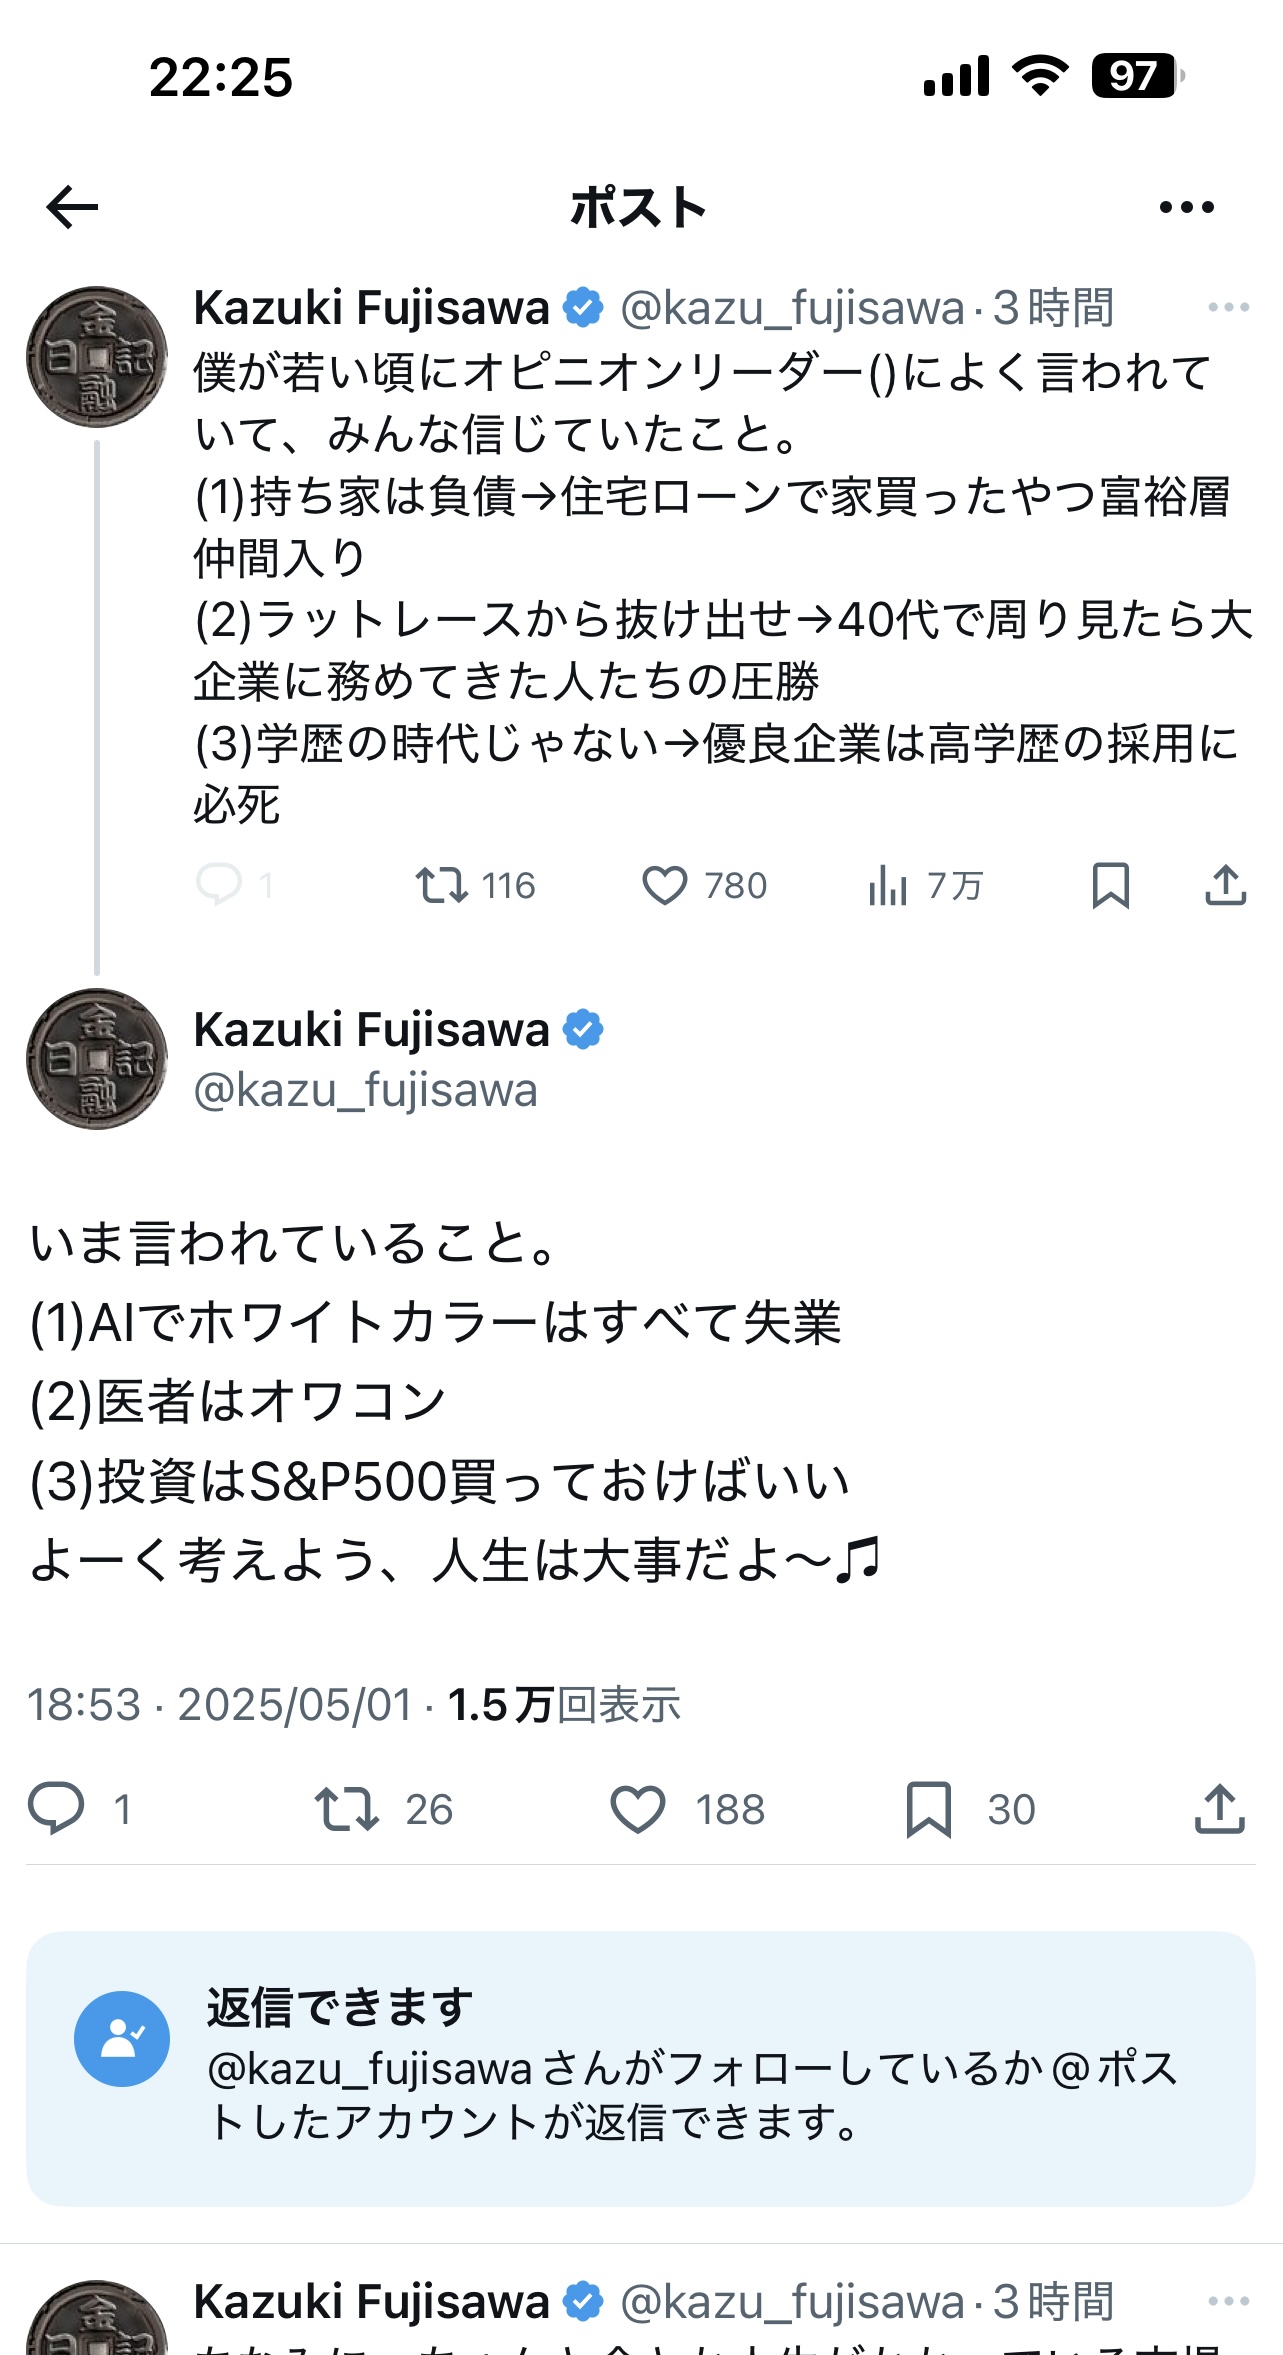This screenshot has width=1283, height=2355.
Task: Like the main post with 188 likes
Action: 687,1809
